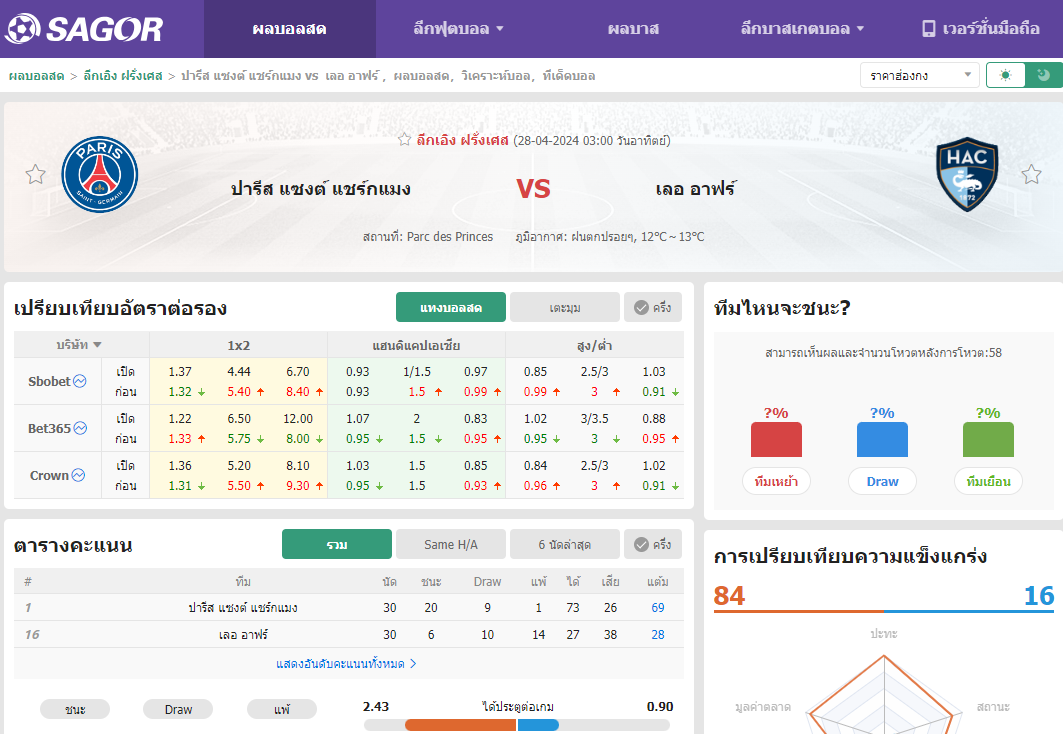
Task: Select the แทงบอลสด odds tab
Action: pyautogui.click(x=451, y=308)
